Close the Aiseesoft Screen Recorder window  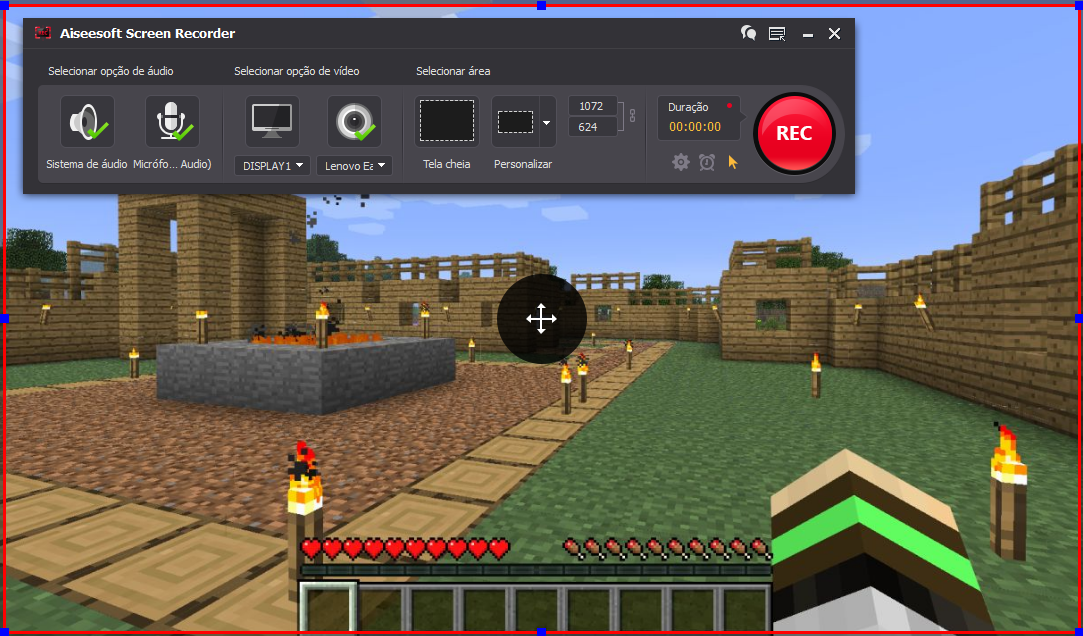(x=834, y=33)
